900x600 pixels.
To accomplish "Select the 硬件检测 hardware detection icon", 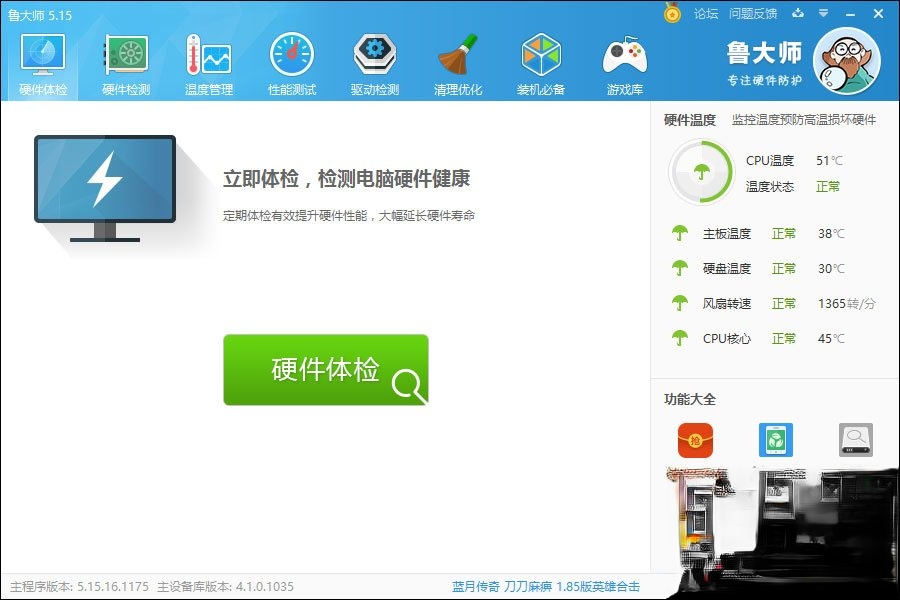I will 125,57.
